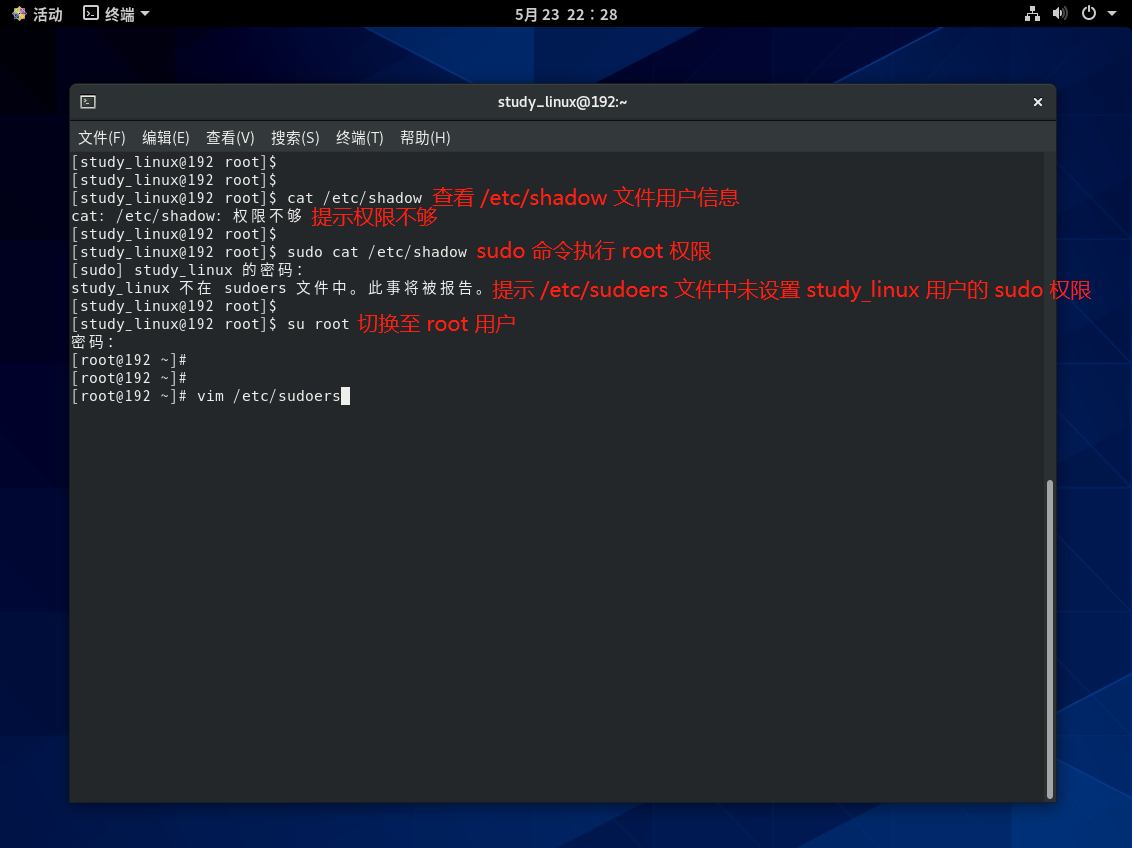Open the 搜索(S) menu

coord(295,138)
